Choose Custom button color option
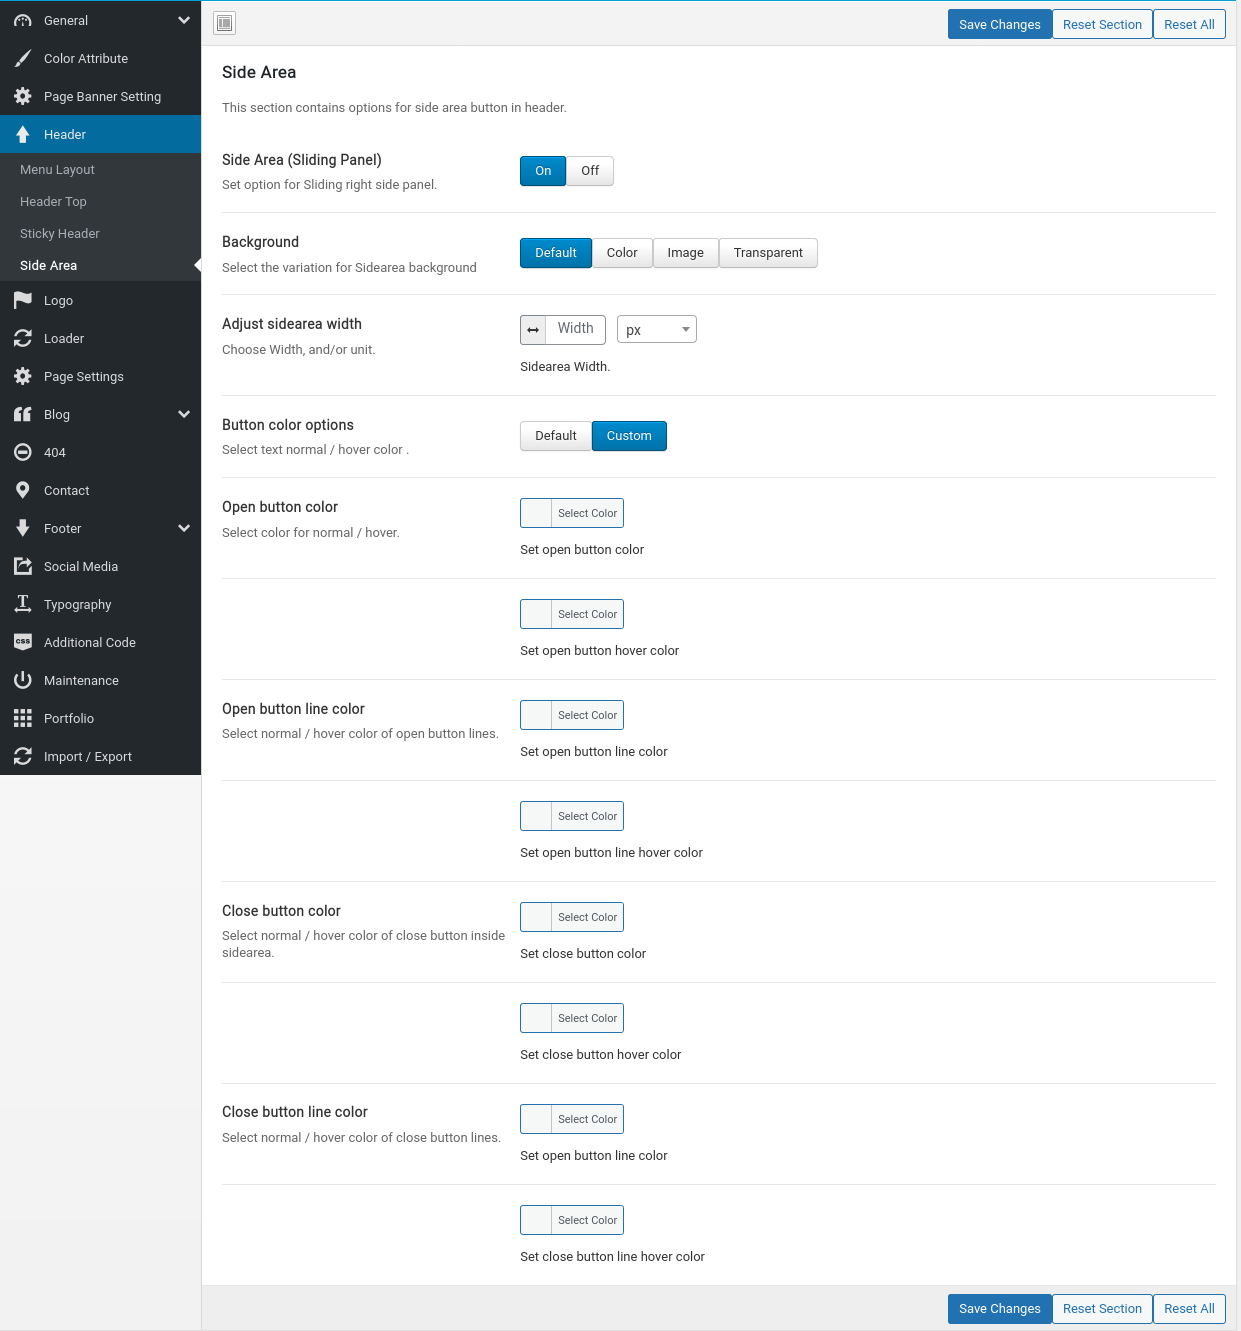1241x1331 pixels. coord(629,436)
